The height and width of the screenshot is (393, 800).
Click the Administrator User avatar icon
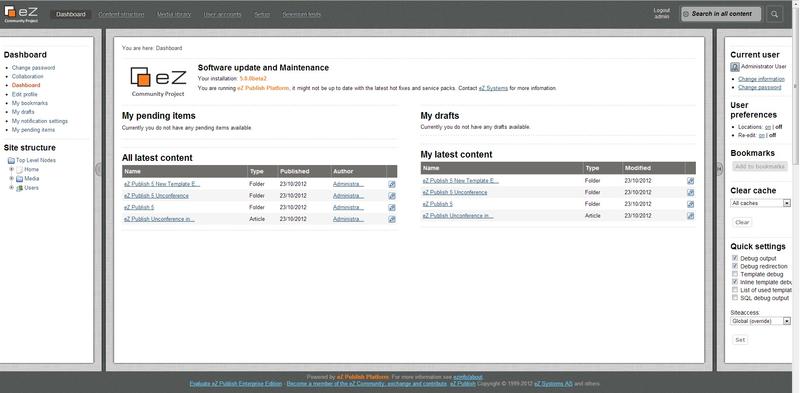click(x=735, y=67)
